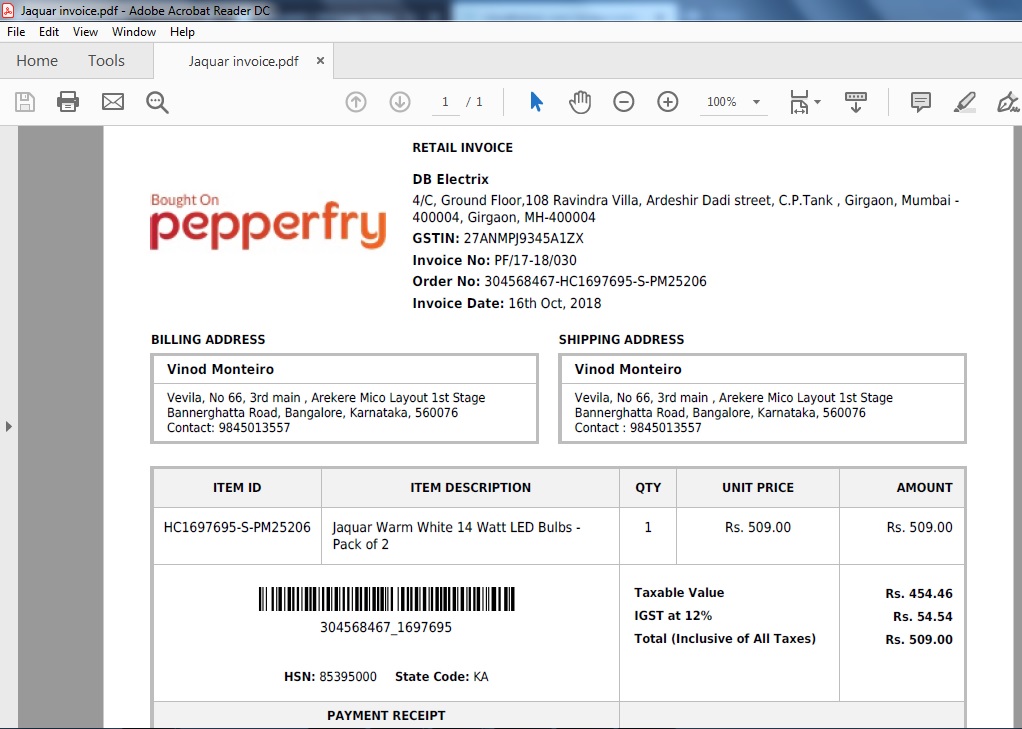
Task: Open the 100% zoom level dropdown
Action: click(756, 102)
